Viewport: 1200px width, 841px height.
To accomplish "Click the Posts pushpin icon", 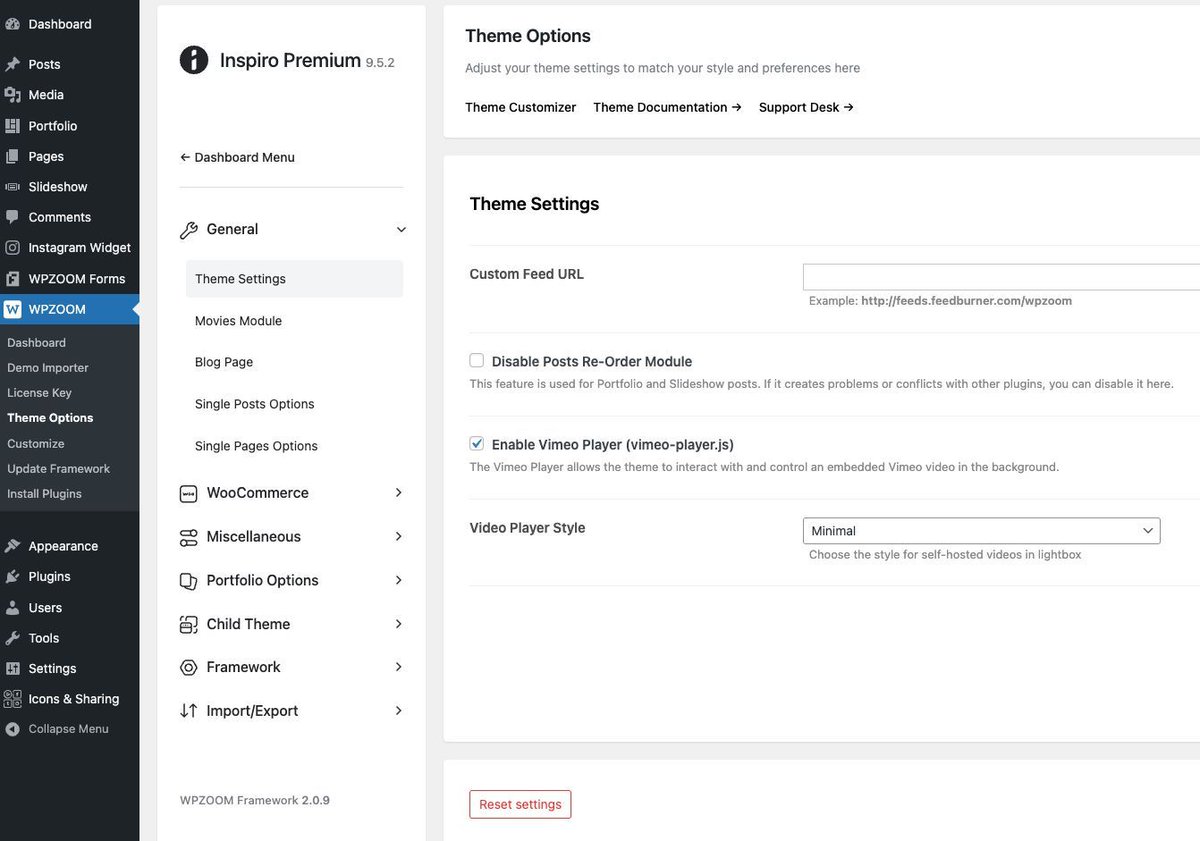I will click(x=12, y=64).
